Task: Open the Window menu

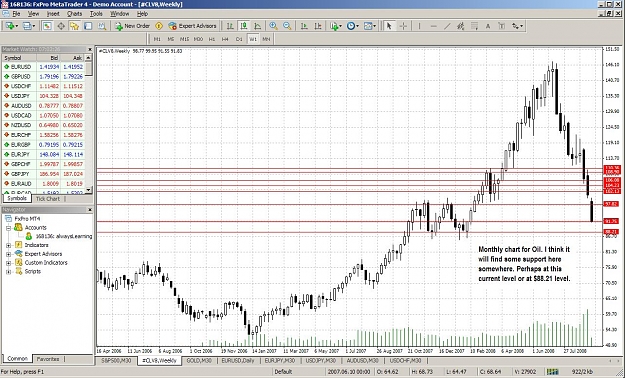Action: pyautogui.click(x=120, y=14)
